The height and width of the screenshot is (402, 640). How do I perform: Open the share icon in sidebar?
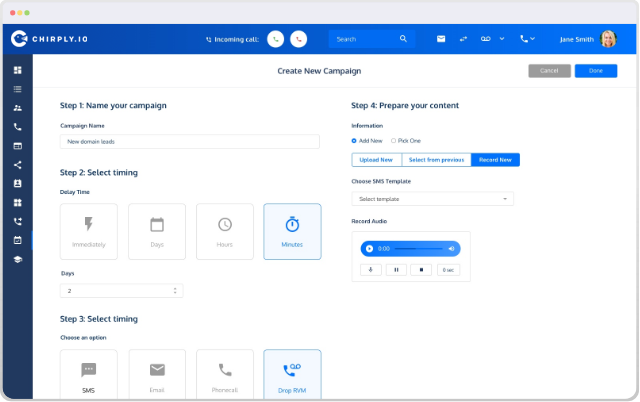point(18,165)
